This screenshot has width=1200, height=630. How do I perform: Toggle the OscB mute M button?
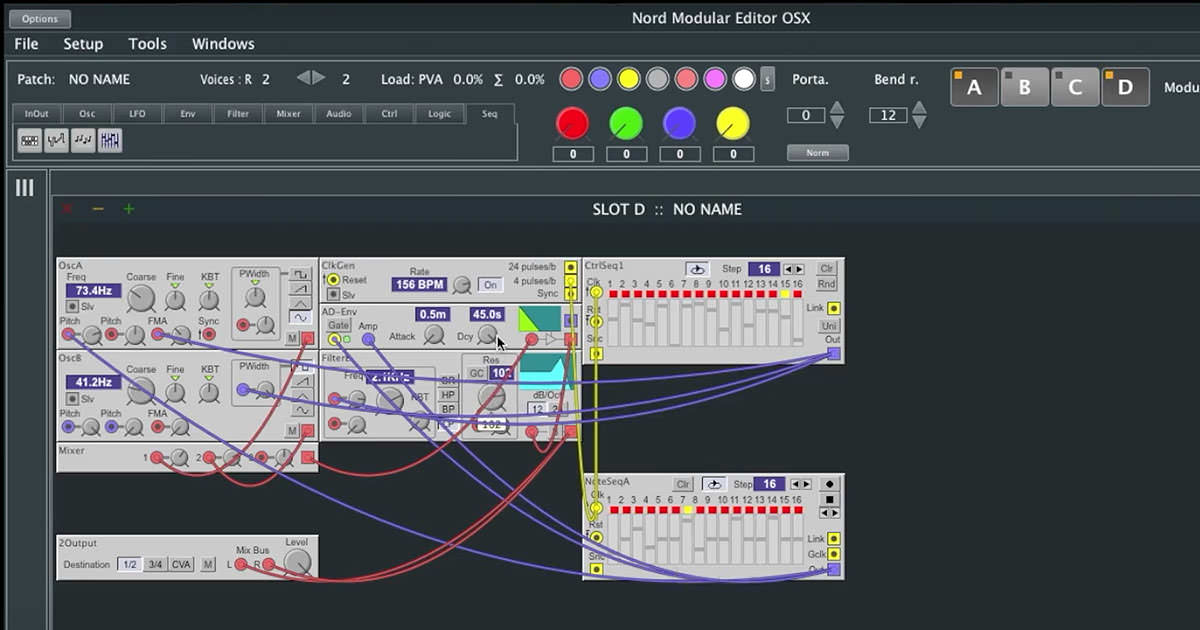[x=292, y=430]
